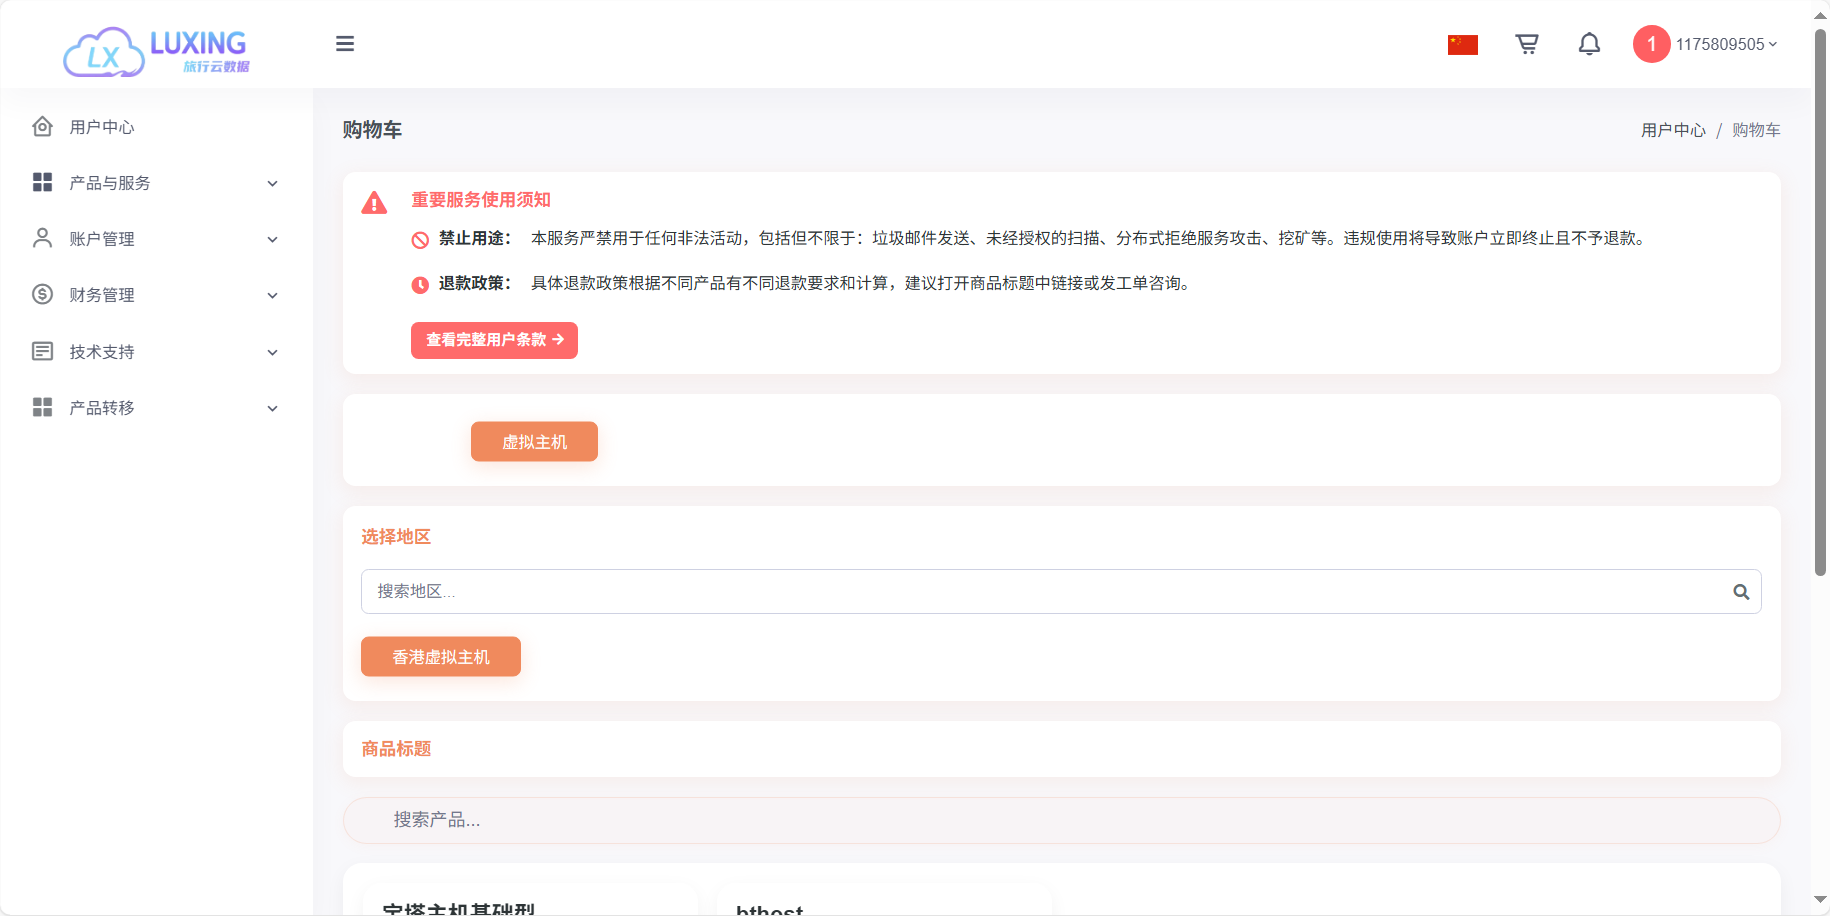Open the notification bell

point(1589,44)
